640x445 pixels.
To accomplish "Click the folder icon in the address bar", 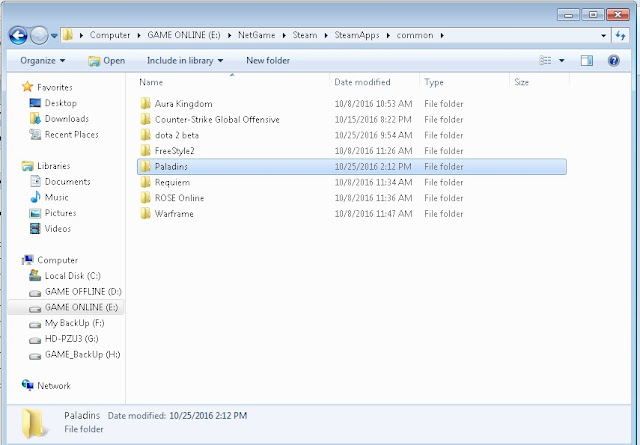I will (x=68, y=35).
